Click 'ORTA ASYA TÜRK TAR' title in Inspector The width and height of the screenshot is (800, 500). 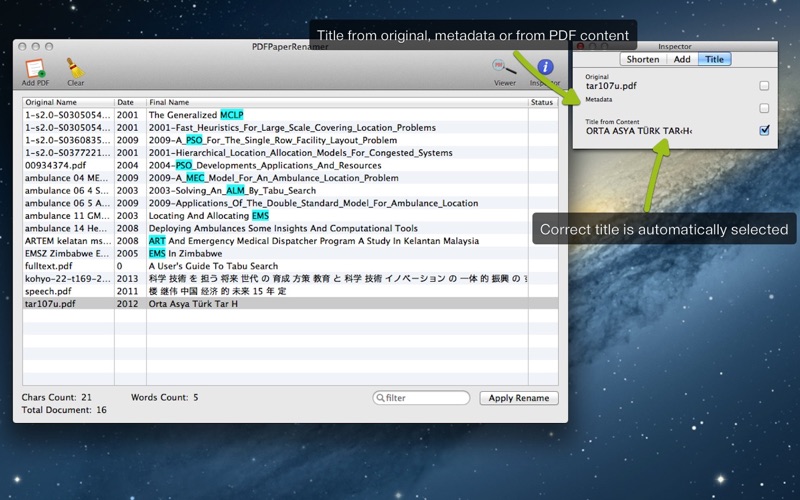coord(639,131)
